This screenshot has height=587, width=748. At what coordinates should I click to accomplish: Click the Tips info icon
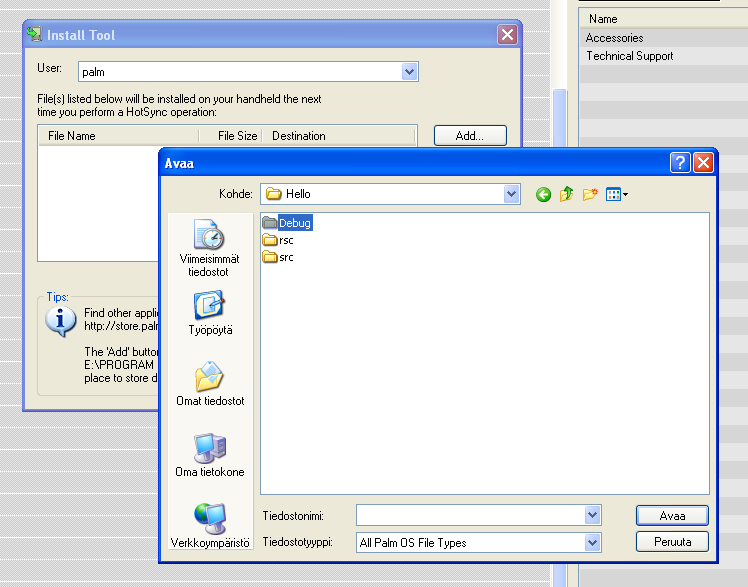[61, 321]
